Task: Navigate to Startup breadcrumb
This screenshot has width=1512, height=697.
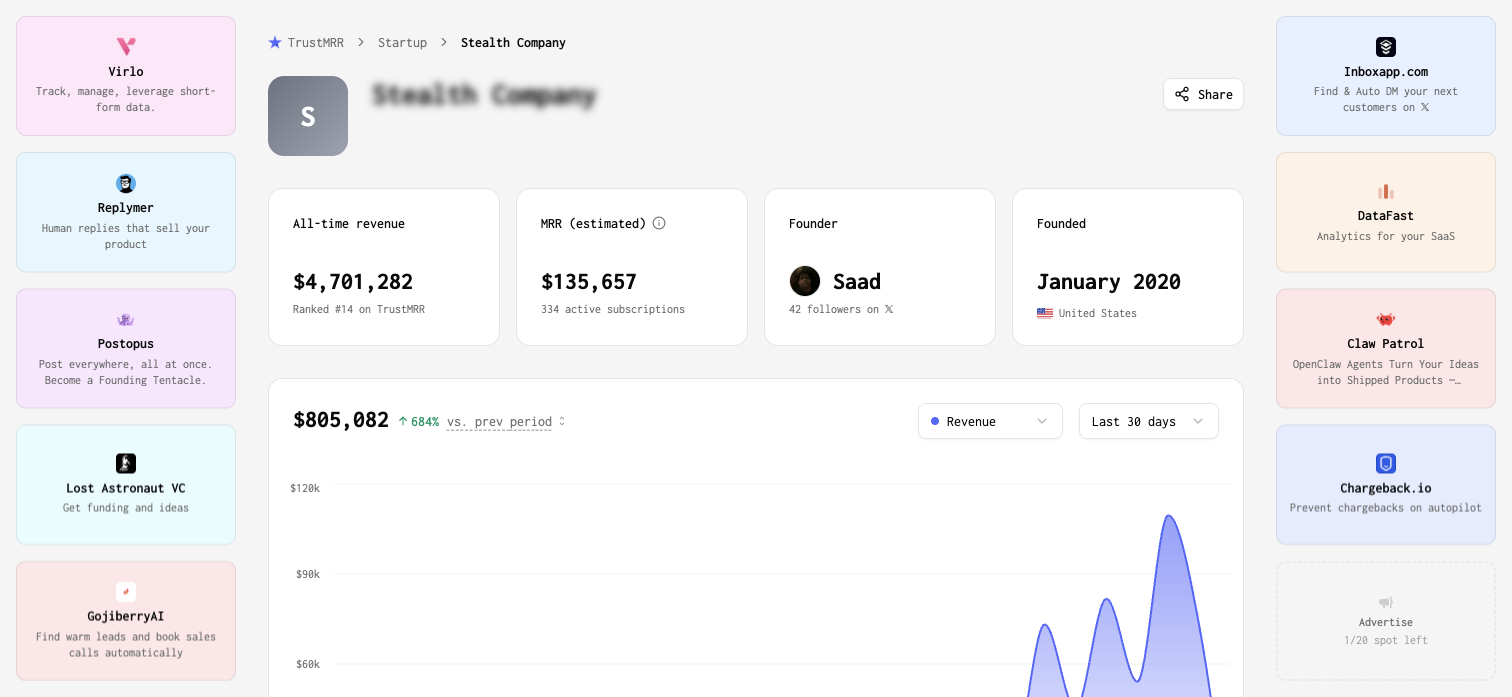Action: (402, 43)
